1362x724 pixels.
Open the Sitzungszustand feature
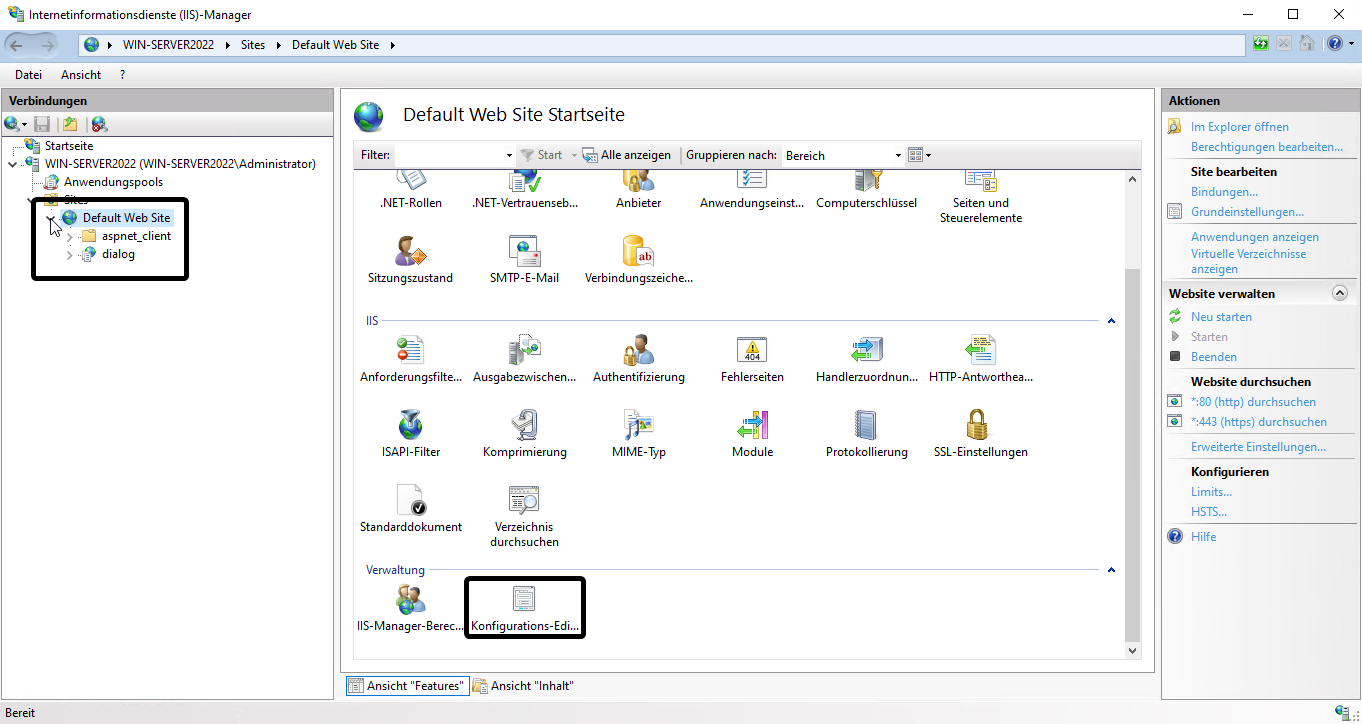(410, 260)
